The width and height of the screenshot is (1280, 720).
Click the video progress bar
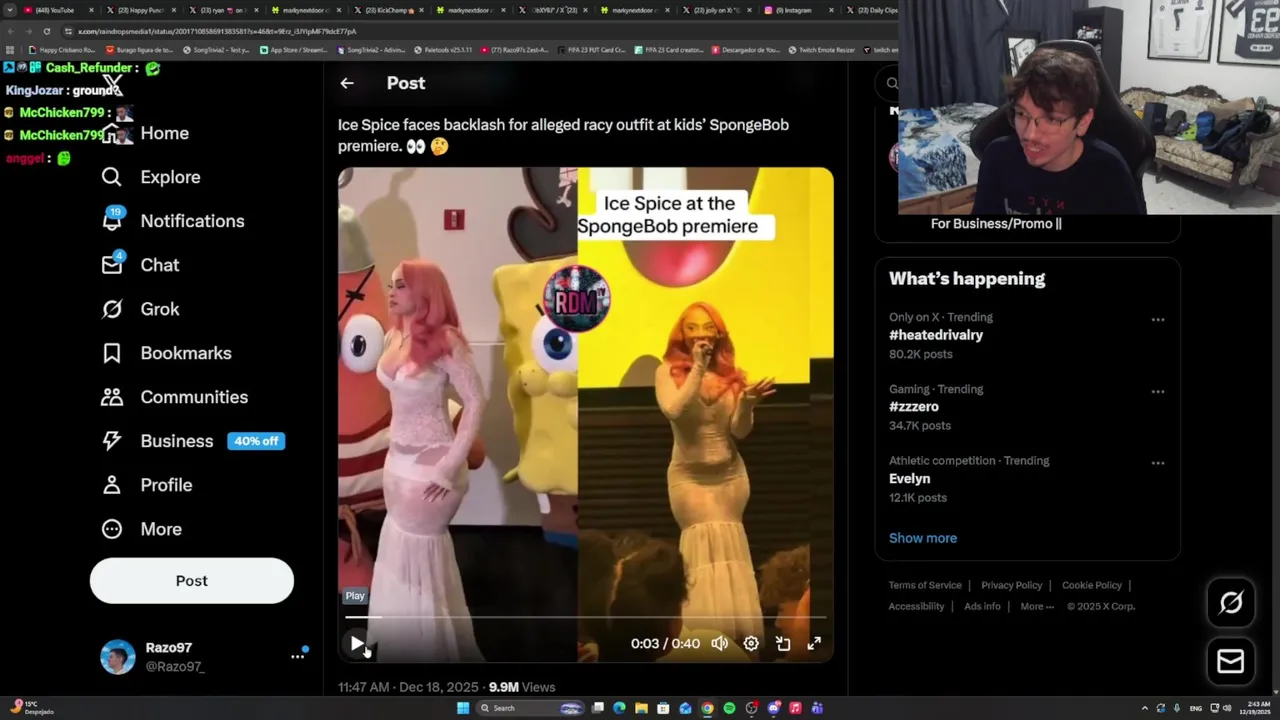(585, 618)
